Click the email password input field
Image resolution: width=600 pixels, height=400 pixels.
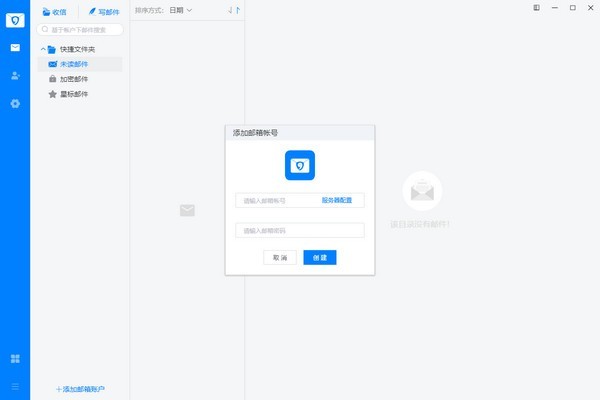(x=300, y=230)
